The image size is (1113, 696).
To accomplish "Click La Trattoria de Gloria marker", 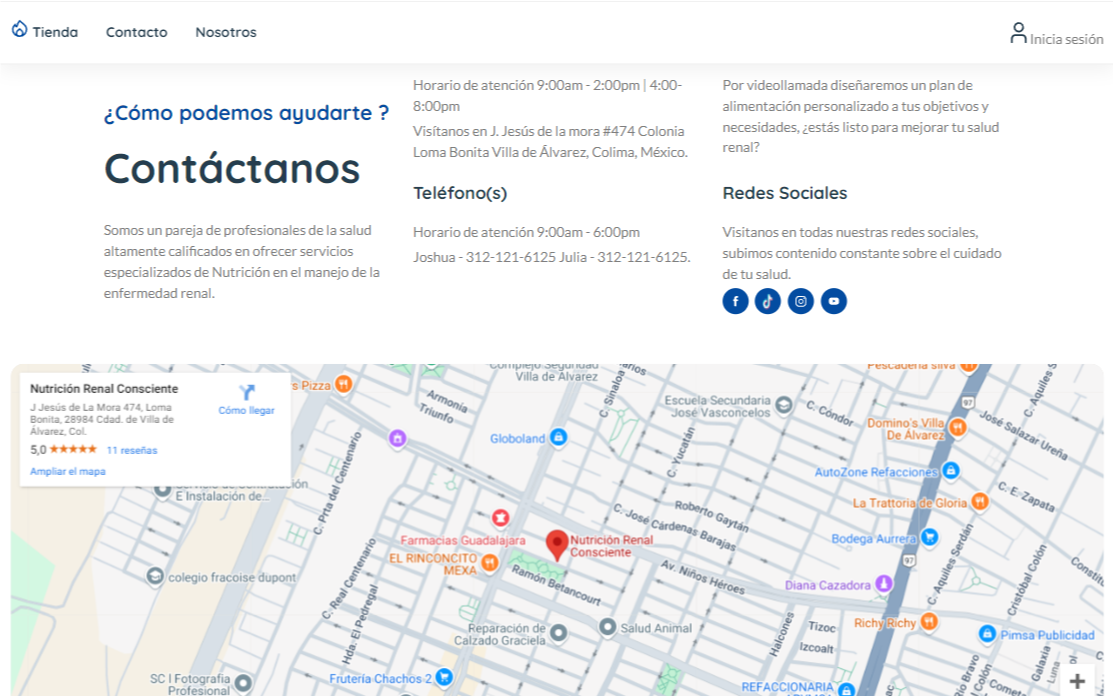I will tap(980, 502).
